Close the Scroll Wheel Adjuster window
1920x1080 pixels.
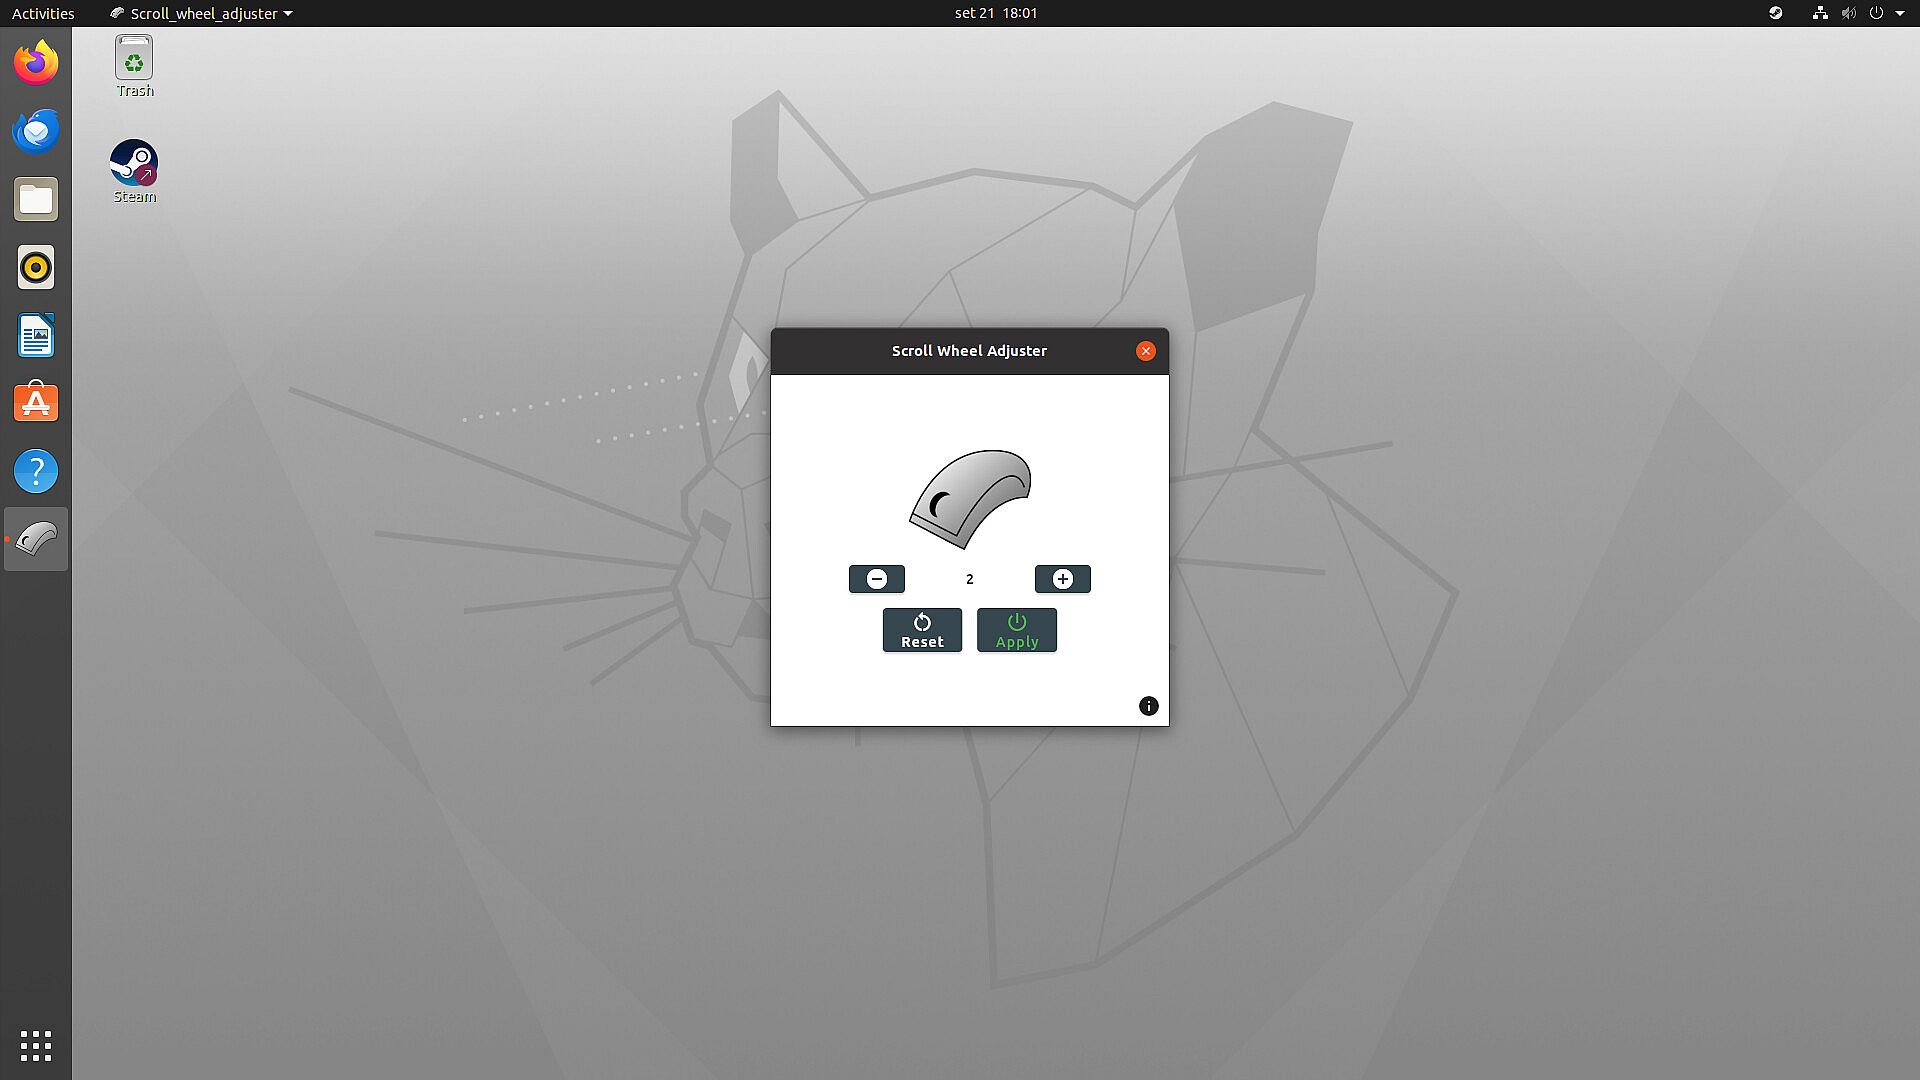(1145, 351)
